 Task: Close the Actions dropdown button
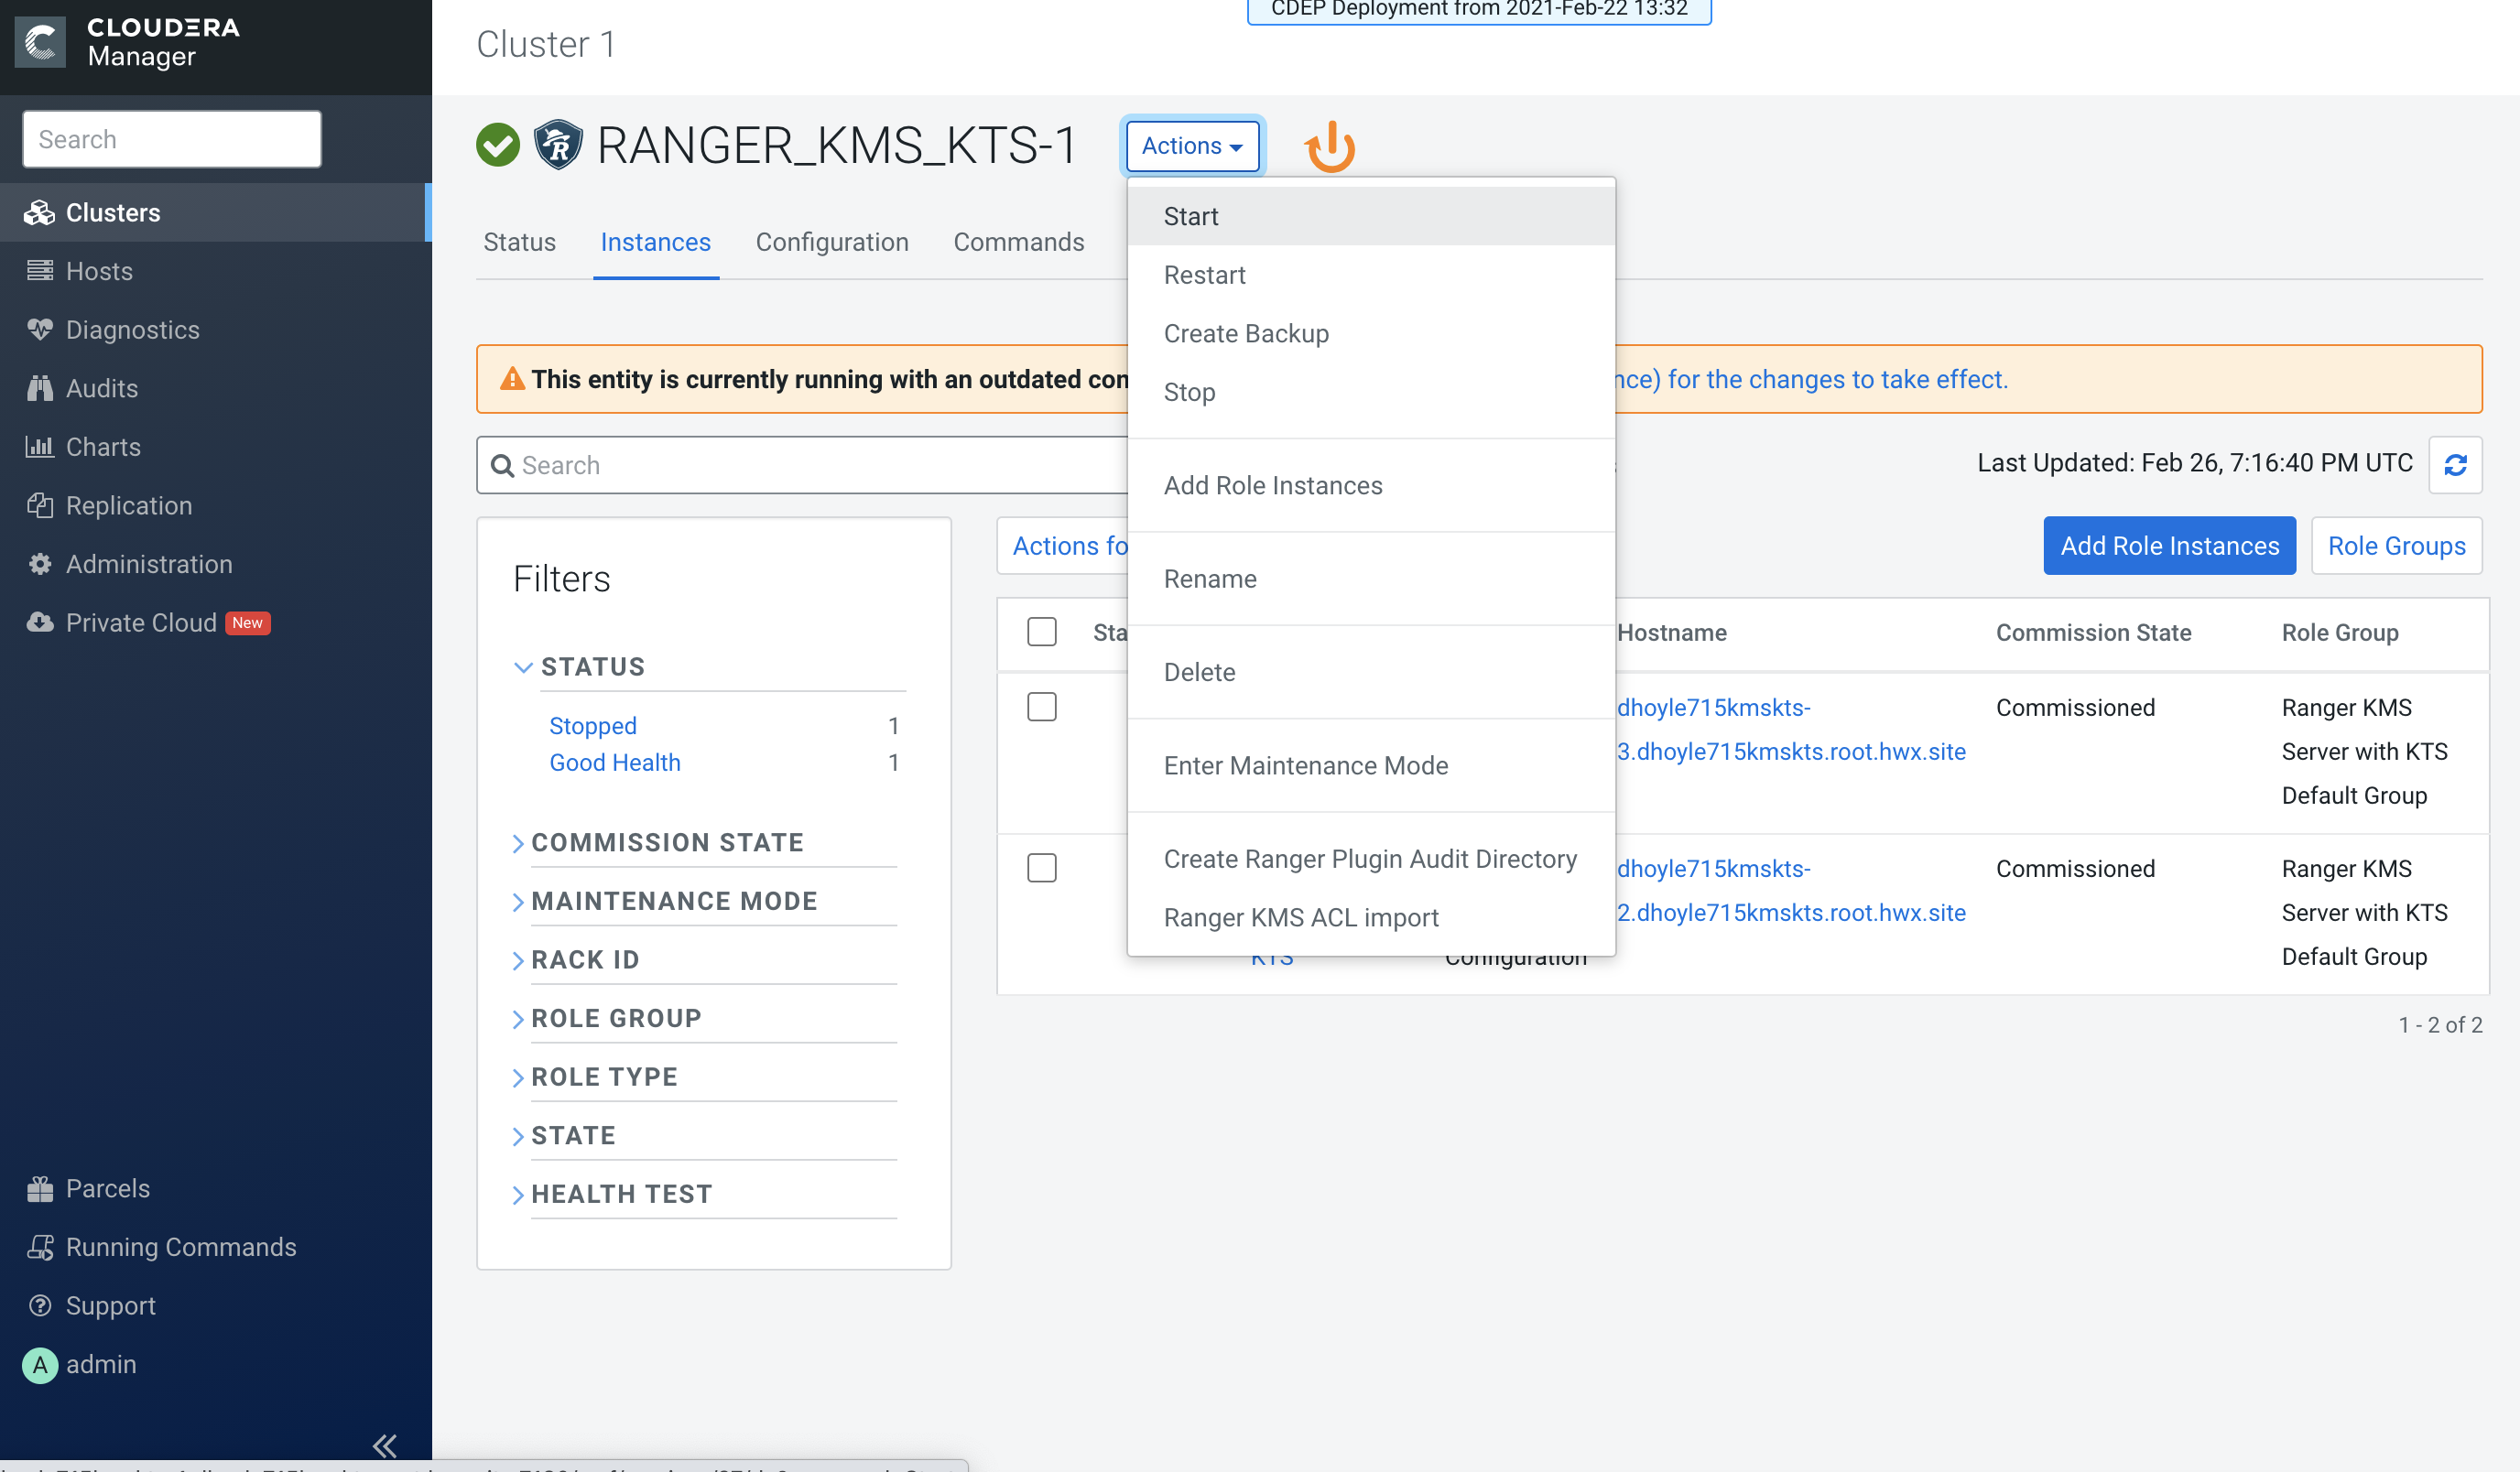tap(1192, 146)
